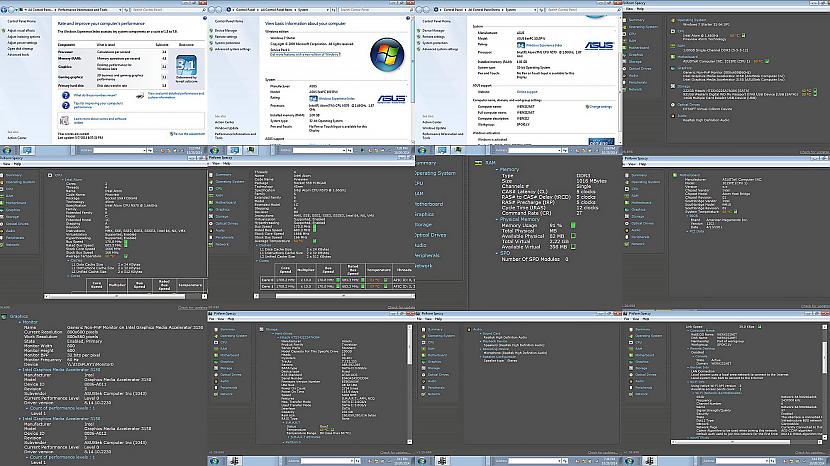Click 'Check for updates' in Speccy Motherboard window
The height and width of the screenshot is (466, 830).
tap(815, 306)
